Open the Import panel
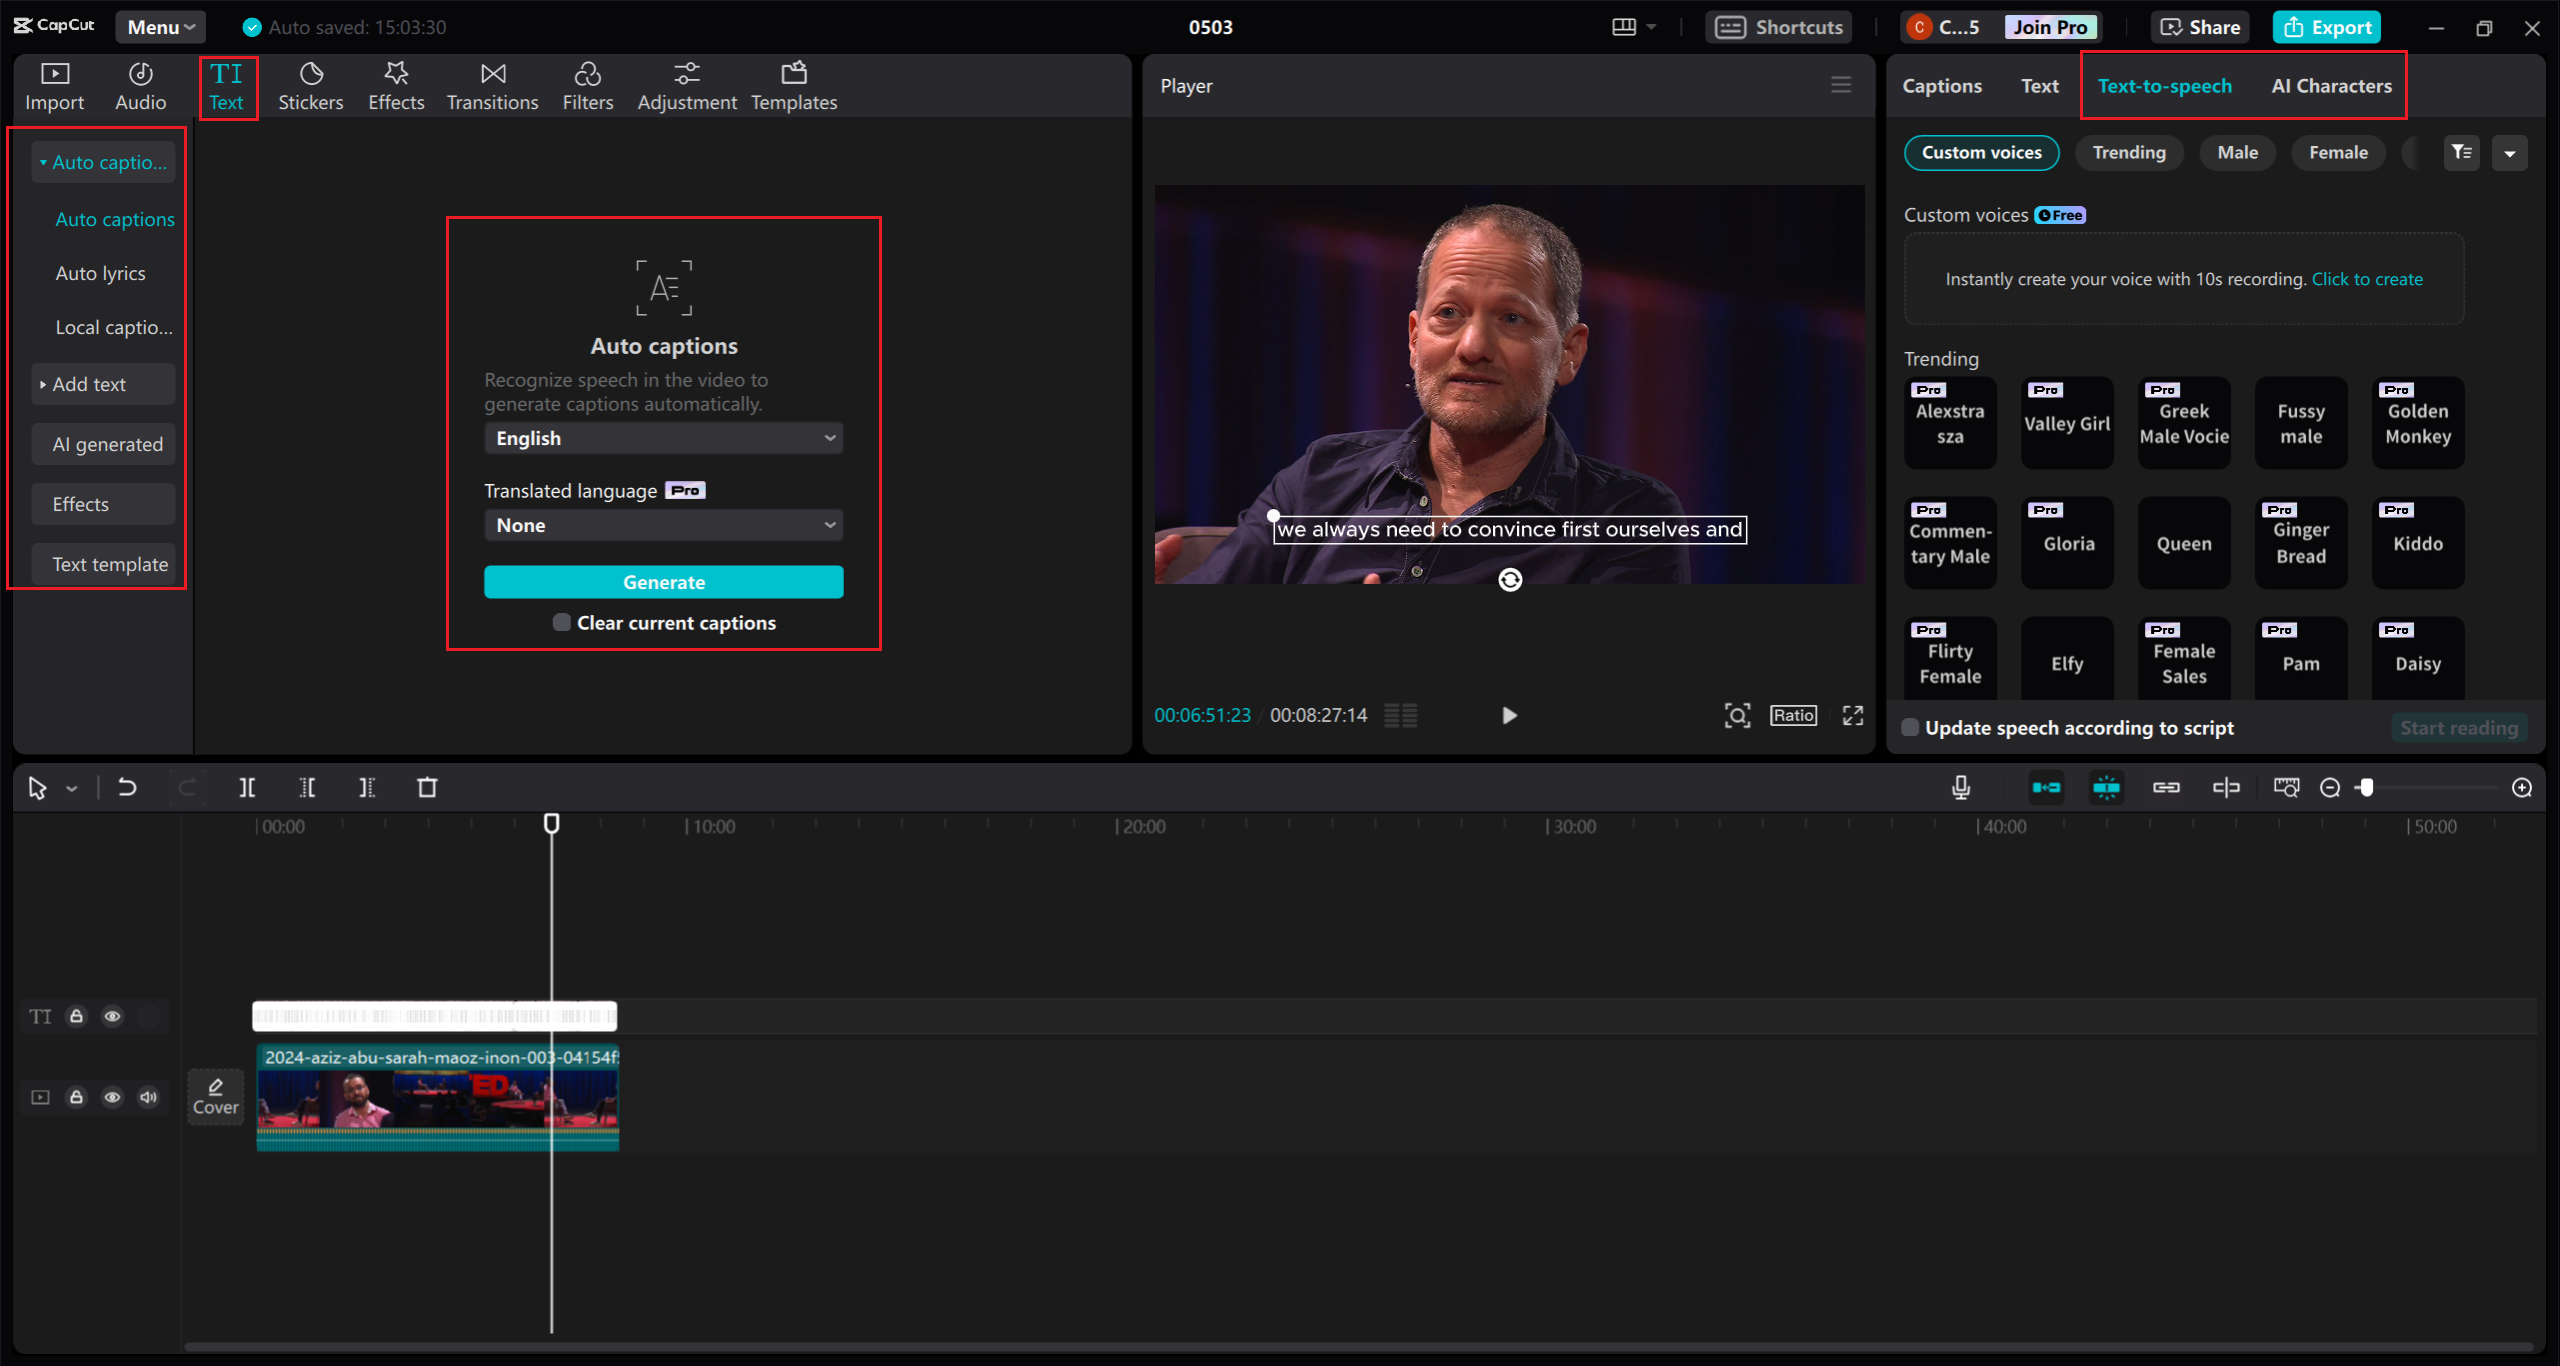2560x1366 pixels. [x=55, y=85]
